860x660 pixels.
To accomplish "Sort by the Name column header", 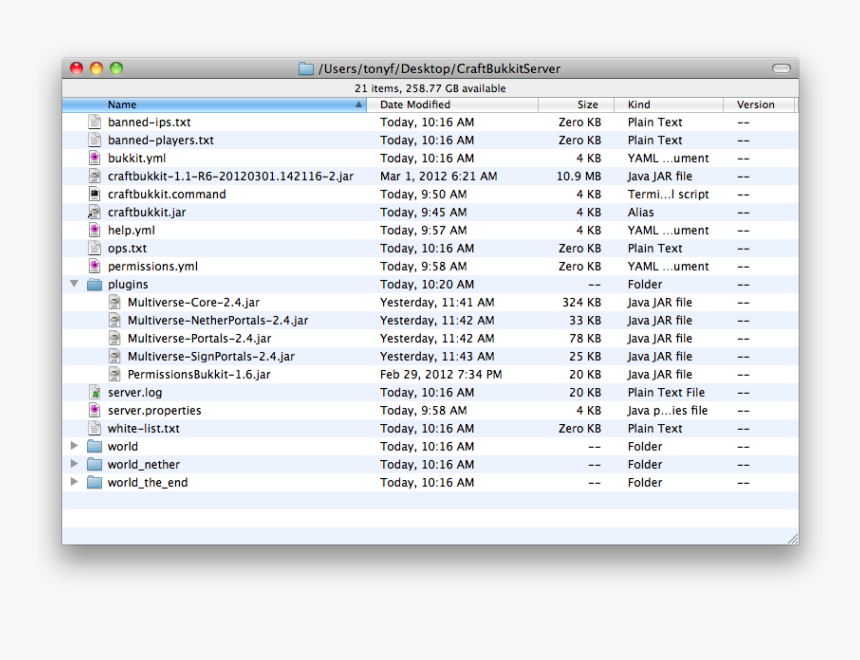I will tap(214, 105).
